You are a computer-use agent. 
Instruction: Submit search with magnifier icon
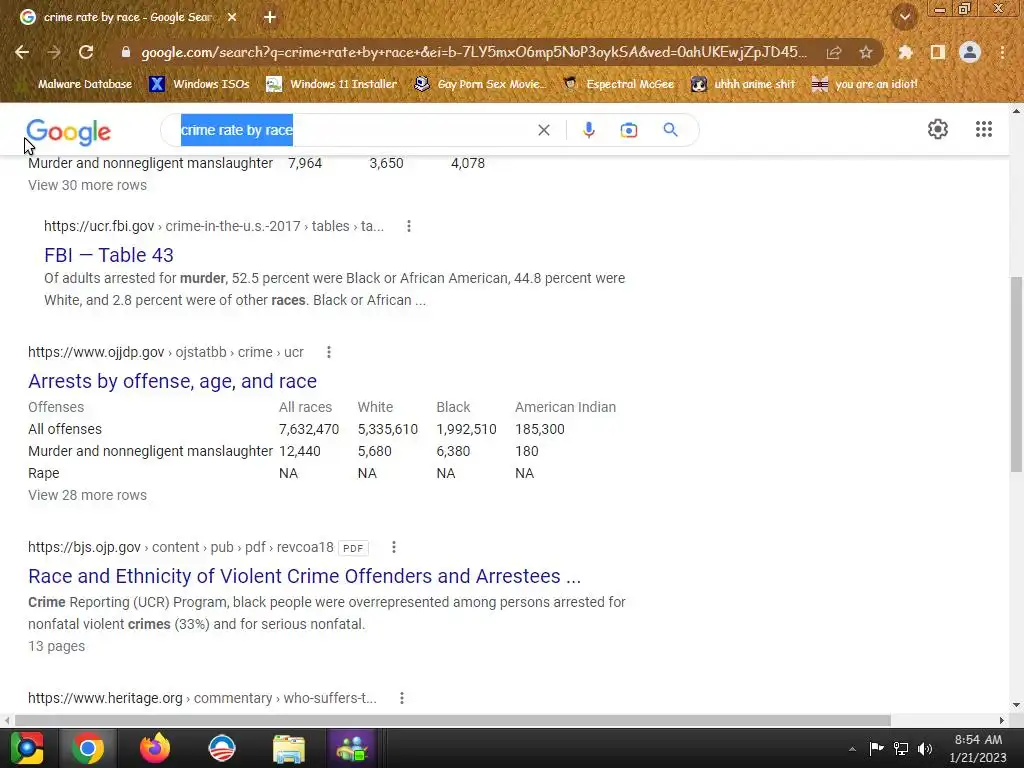click(670, 130)
